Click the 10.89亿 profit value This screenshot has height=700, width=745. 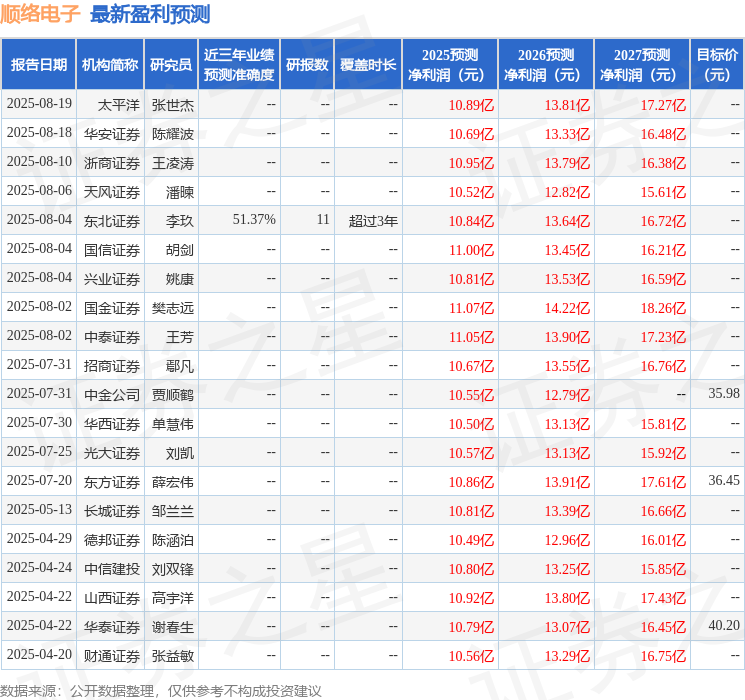pyautogui.click(x=471, y=105)
